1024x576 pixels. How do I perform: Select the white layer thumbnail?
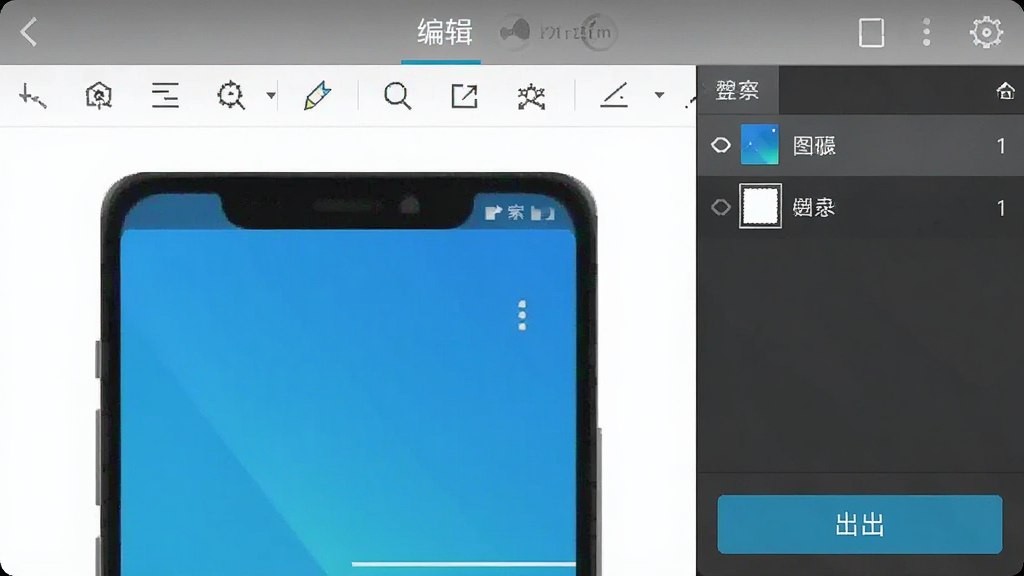click(x=760, y=206)
